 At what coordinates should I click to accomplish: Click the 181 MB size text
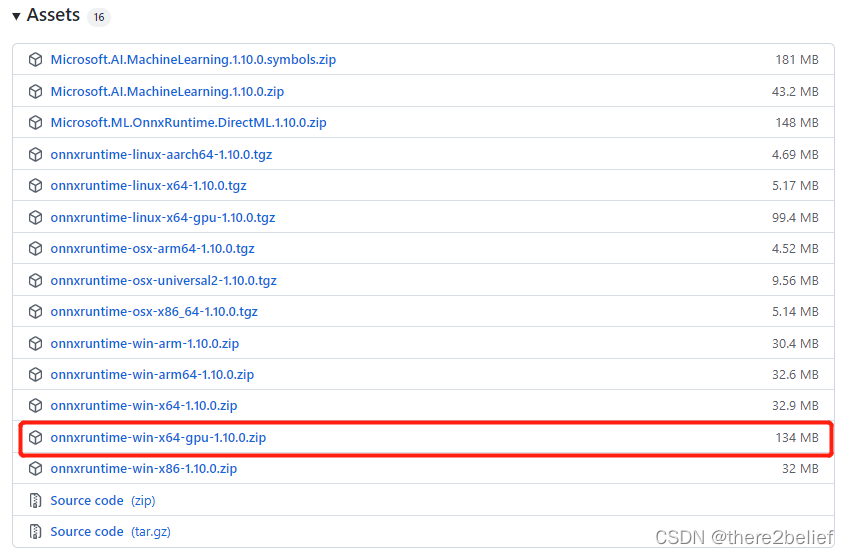click(796, 60)
